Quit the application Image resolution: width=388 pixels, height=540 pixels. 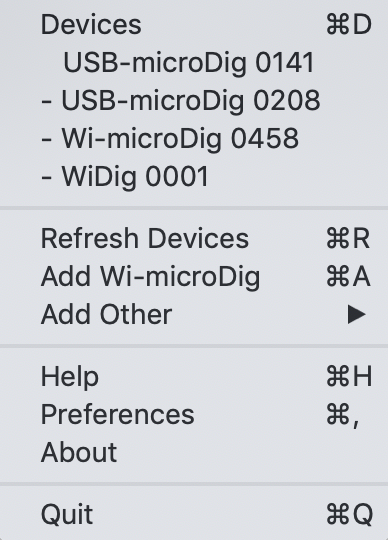tap(194, 514)
